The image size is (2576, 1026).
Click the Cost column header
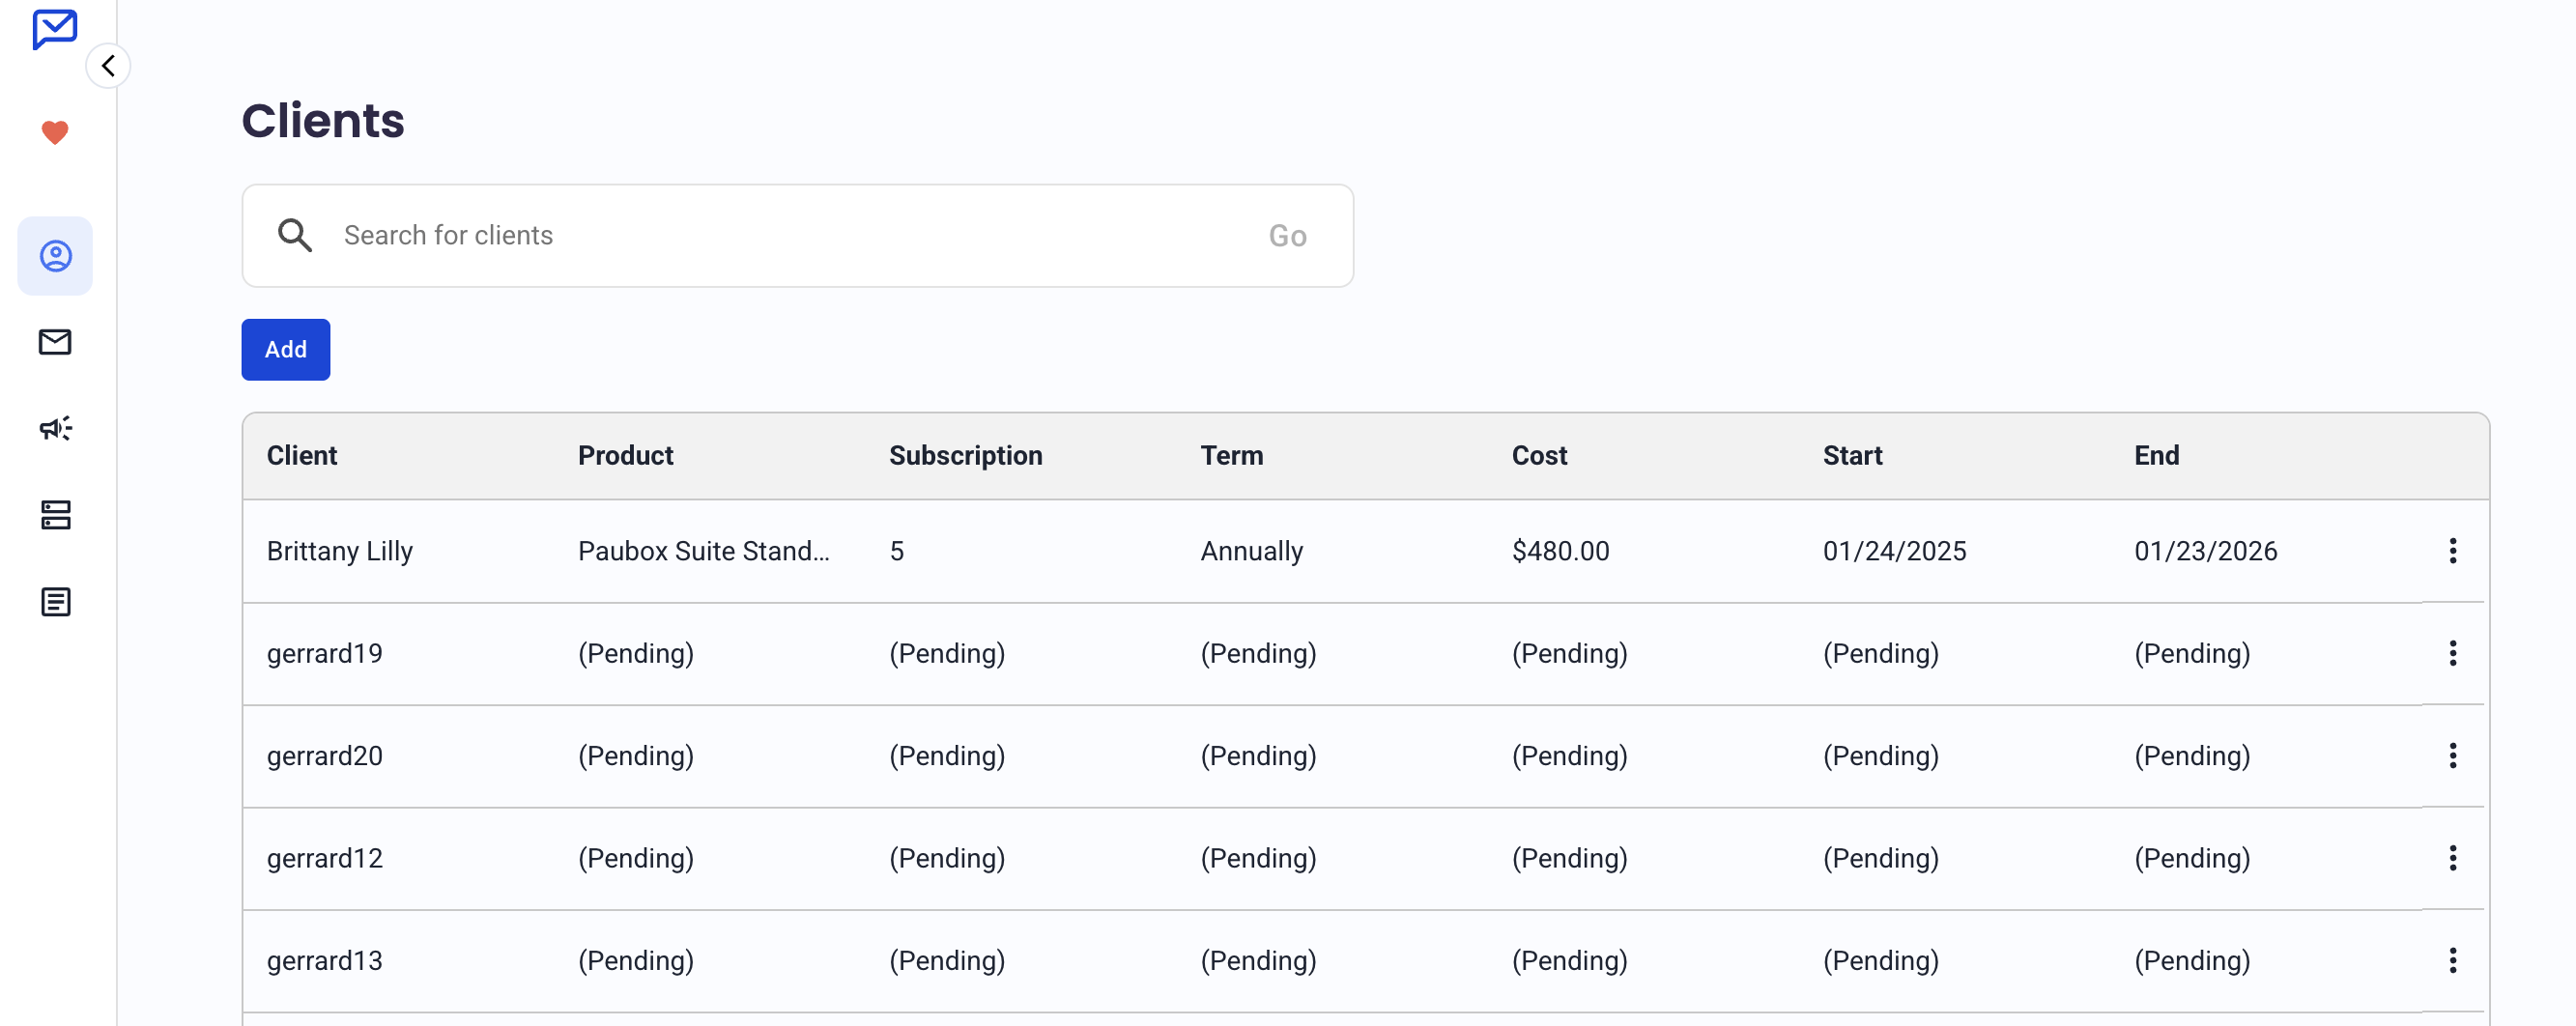[1539, 456]
